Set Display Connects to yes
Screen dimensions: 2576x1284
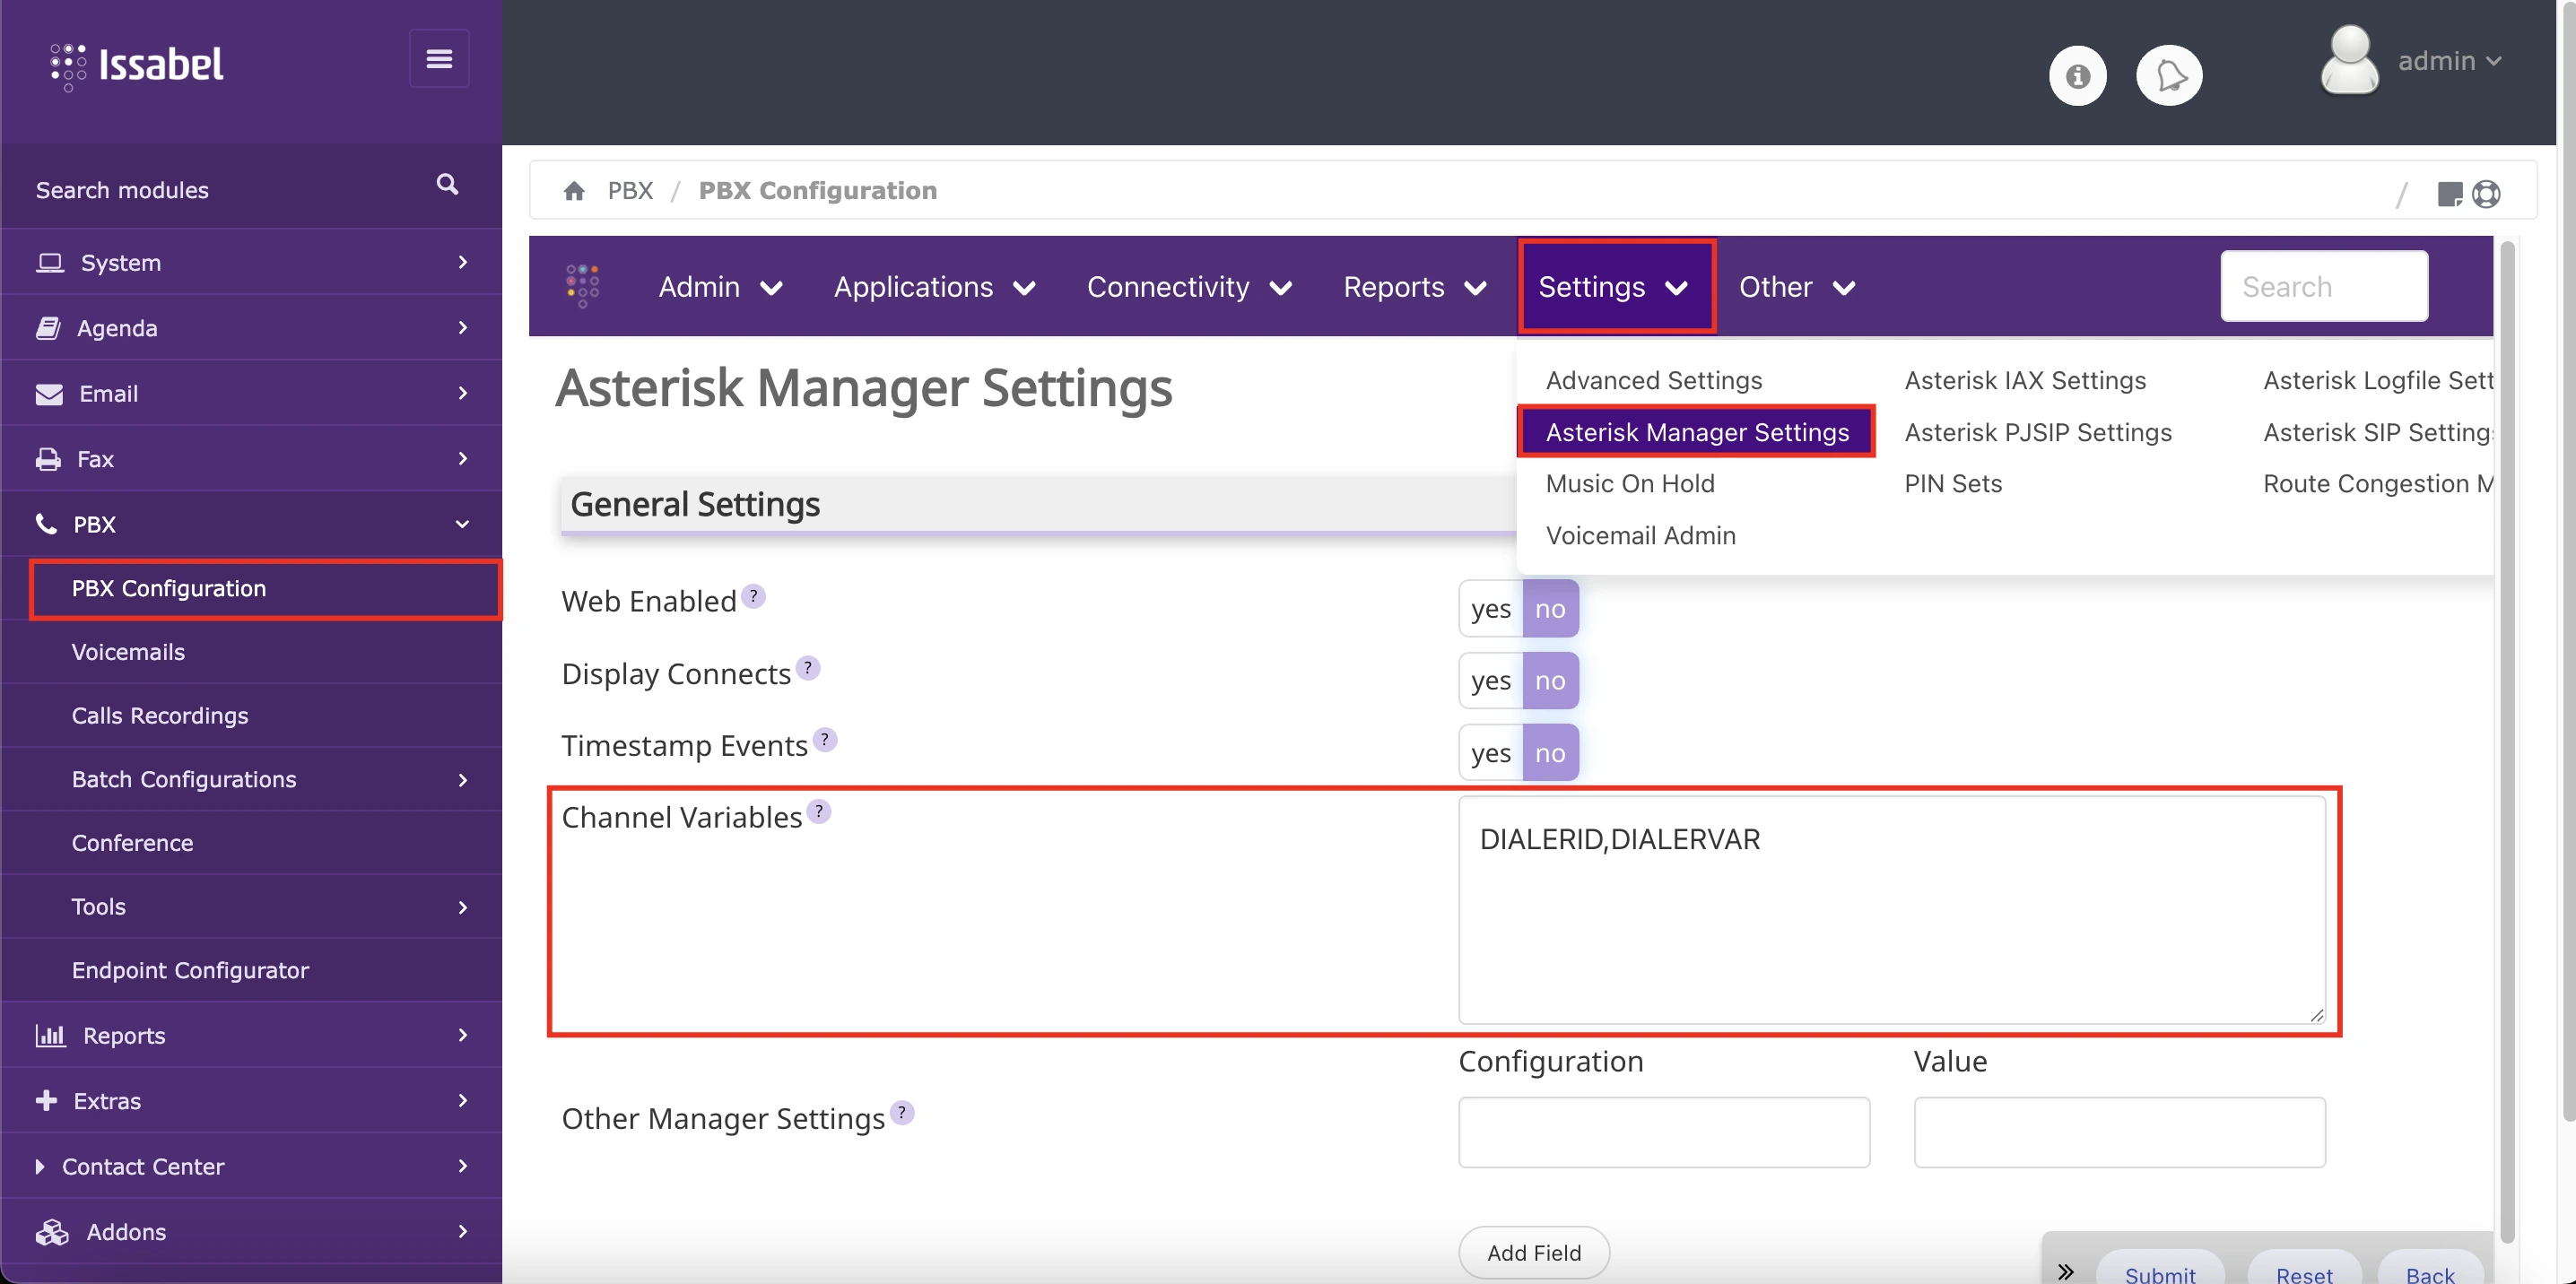tap(1489, 680)
